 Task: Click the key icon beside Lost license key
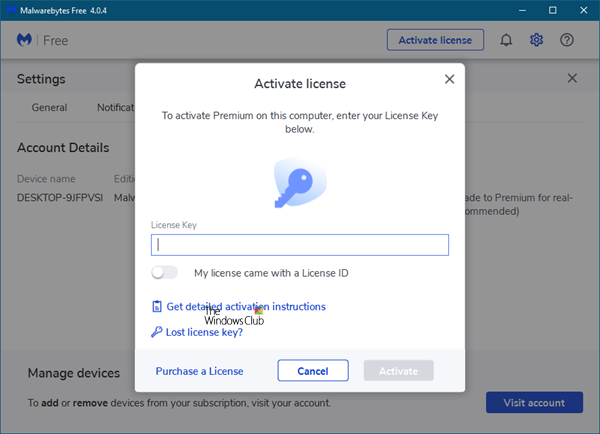click(x=156, y=333)
